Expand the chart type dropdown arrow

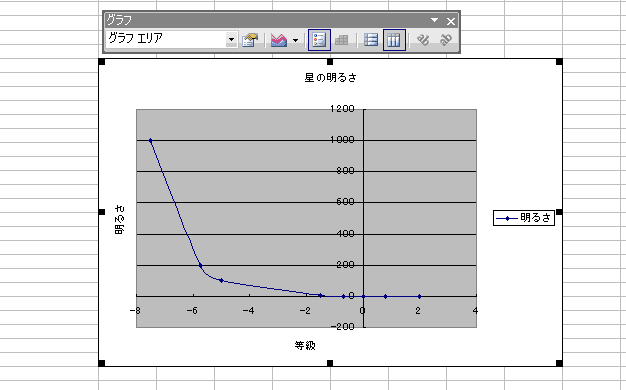(x=295, y=40)
